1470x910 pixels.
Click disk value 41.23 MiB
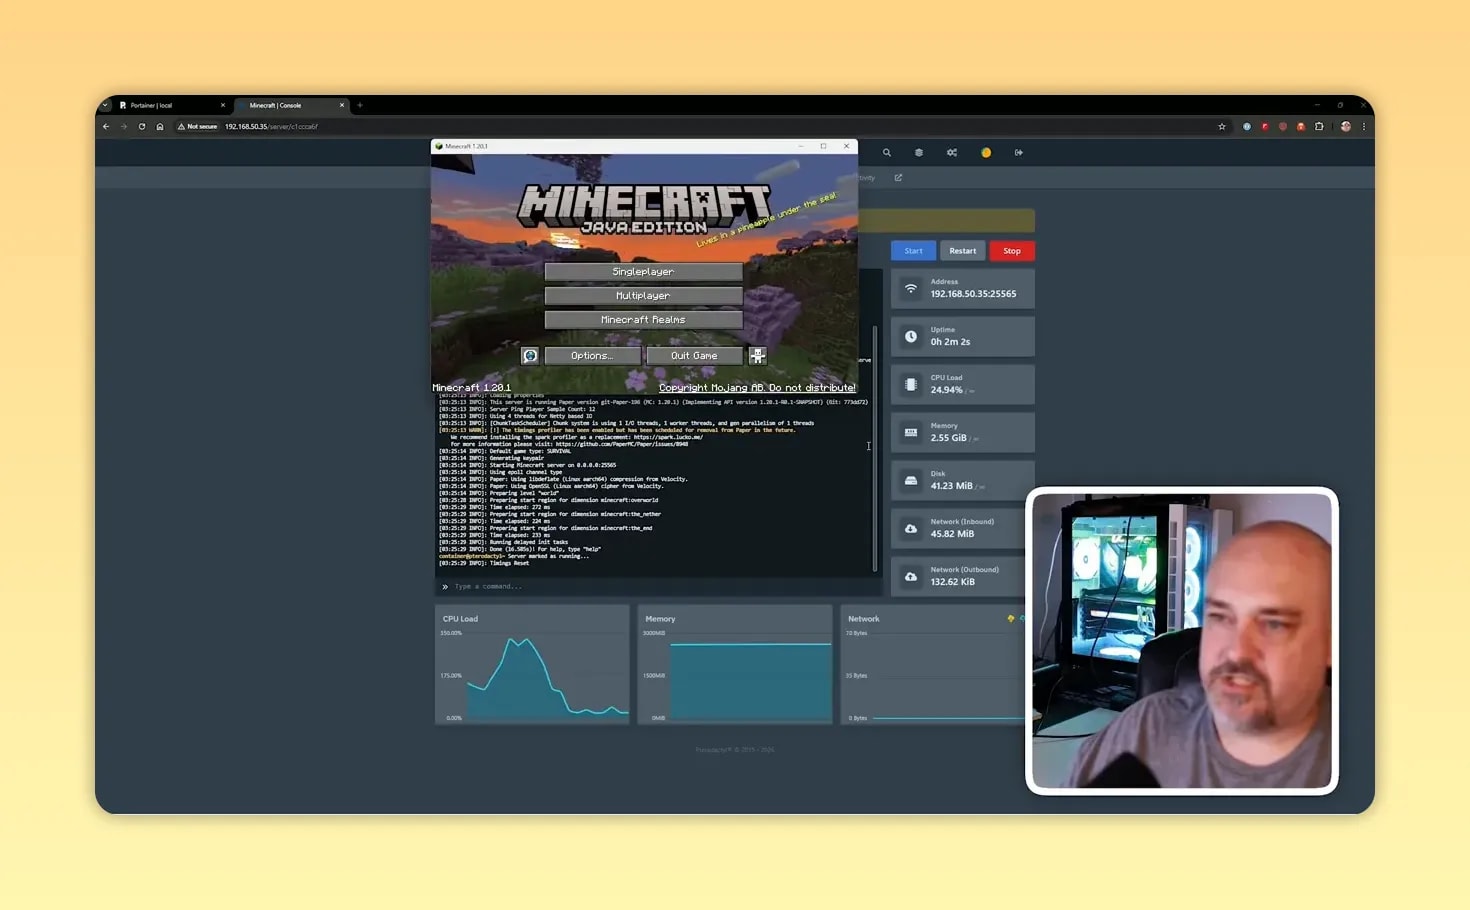[951, 486]
